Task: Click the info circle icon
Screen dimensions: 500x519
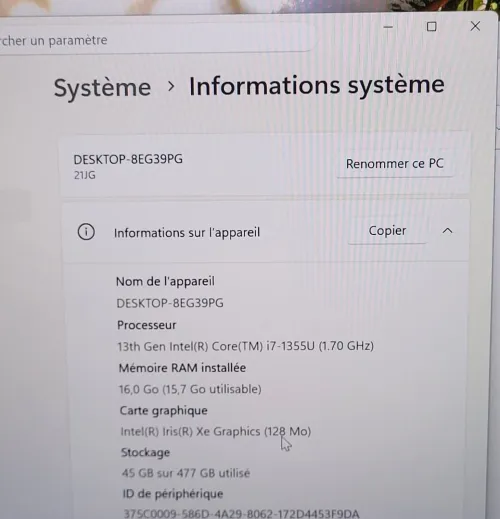Action: [x=86, y=232]
